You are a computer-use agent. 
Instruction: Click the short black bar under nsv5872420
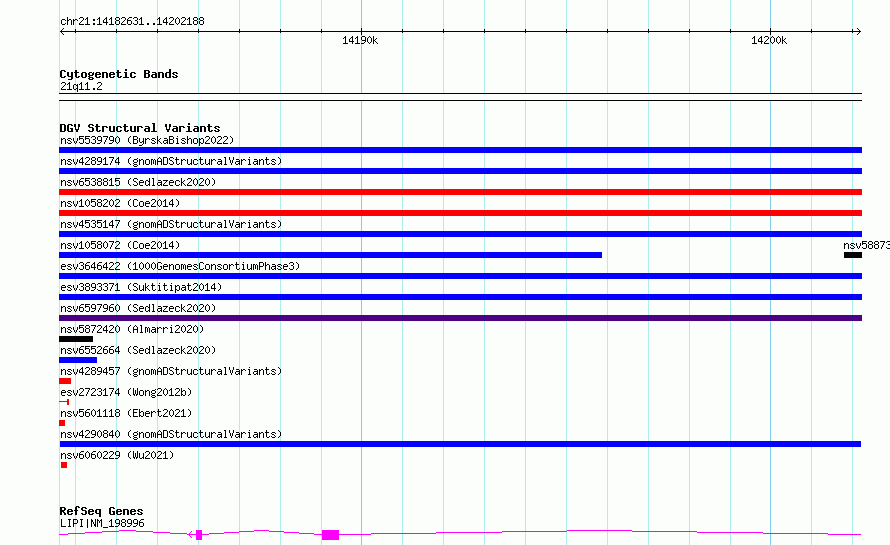(76, 339)
